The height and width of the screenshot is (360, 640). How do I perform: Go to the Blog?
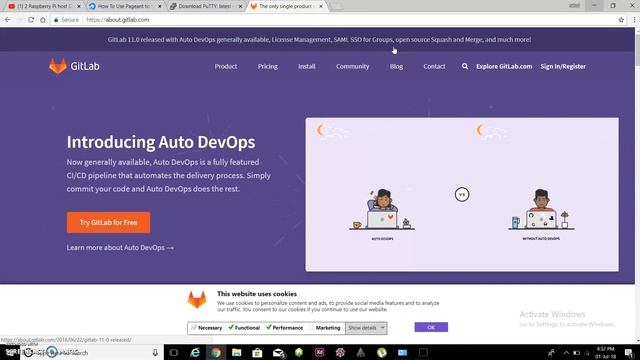[396, 66]
